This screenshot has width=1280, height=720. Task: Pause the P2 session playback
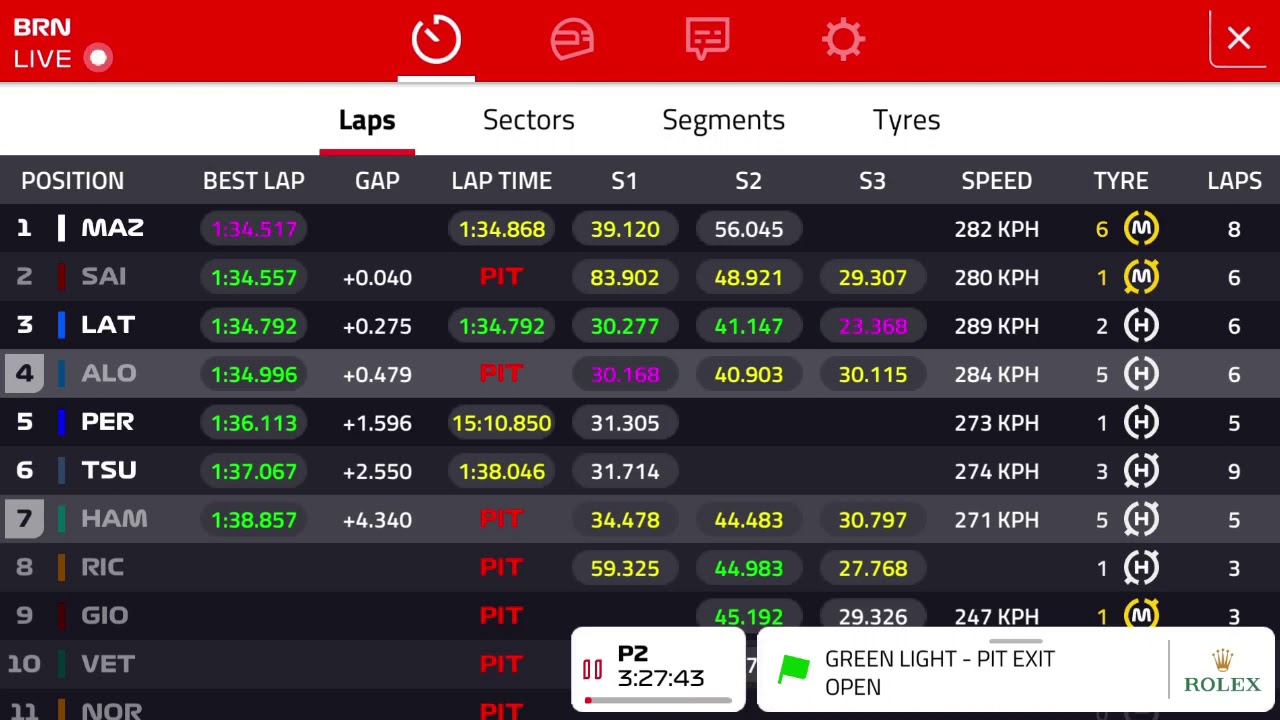tap(592, 670)
